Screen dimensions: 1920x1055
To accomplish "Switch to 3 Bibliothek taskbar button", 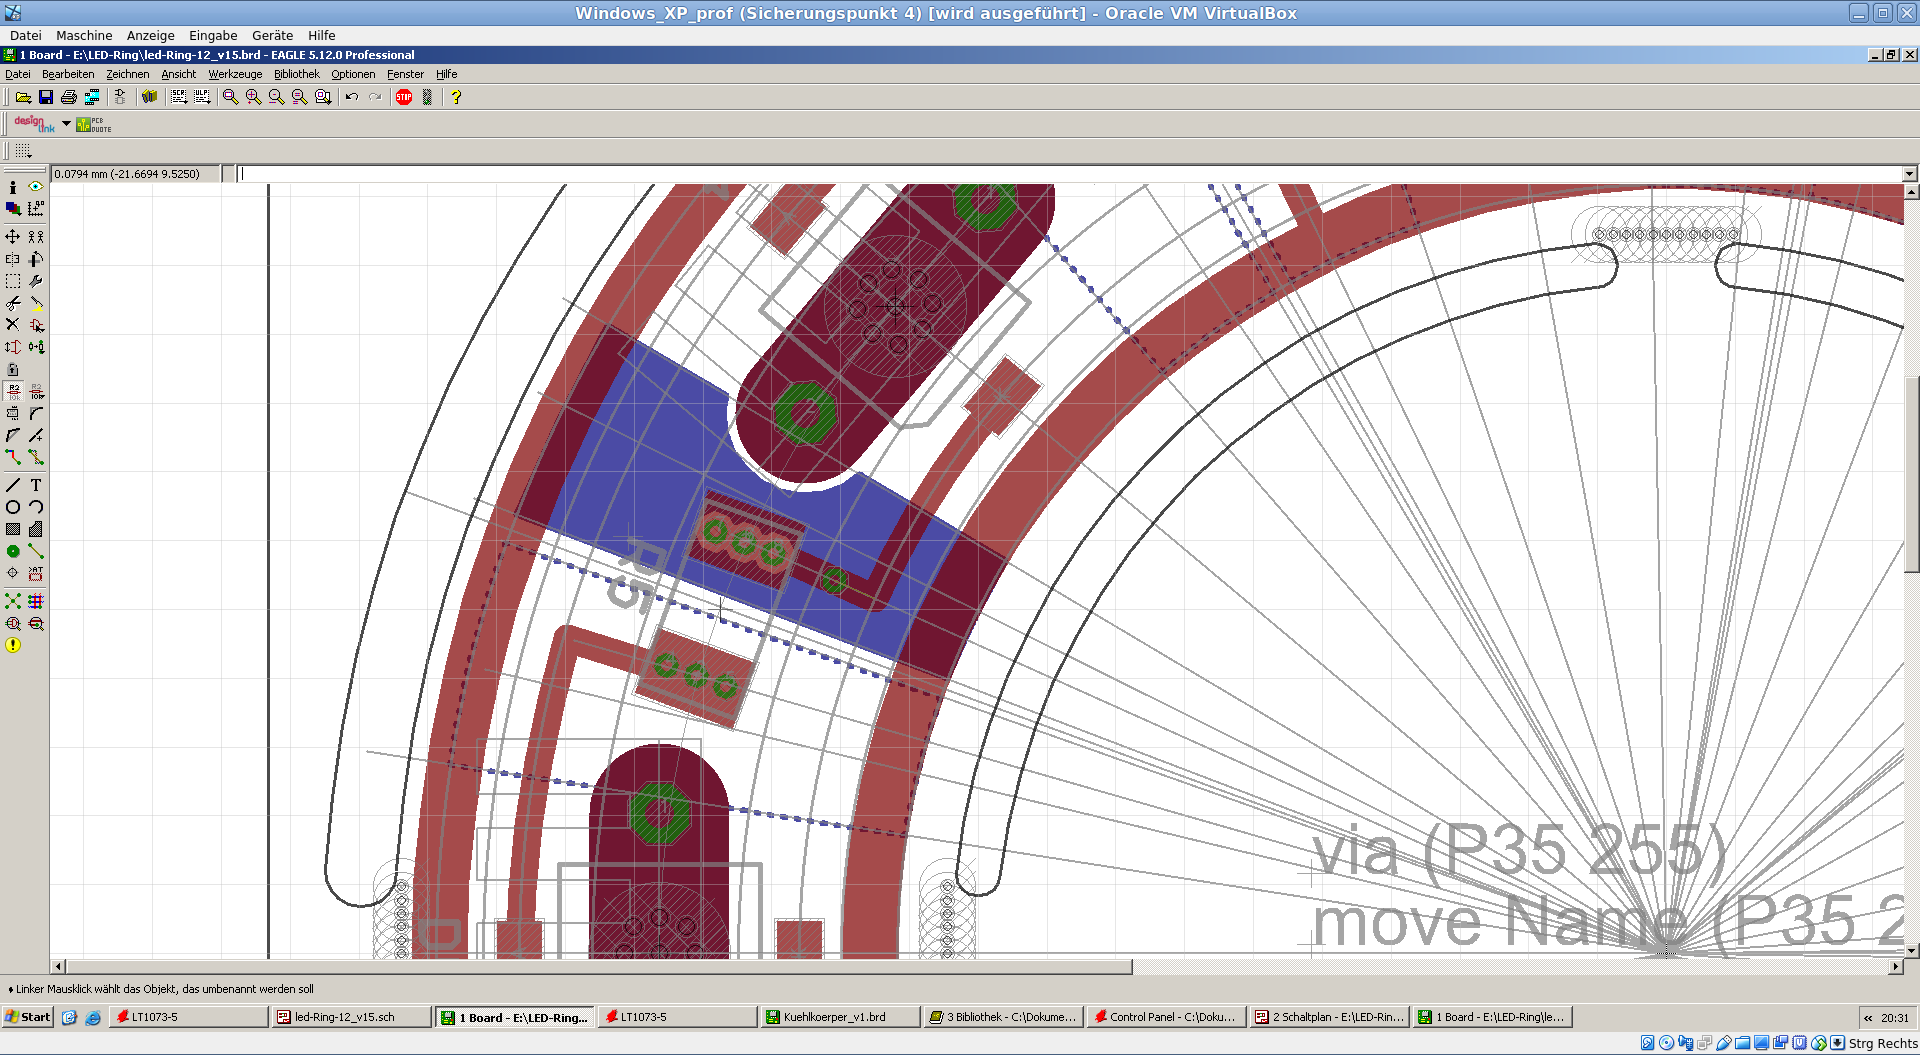I will coord(1004,1017).
